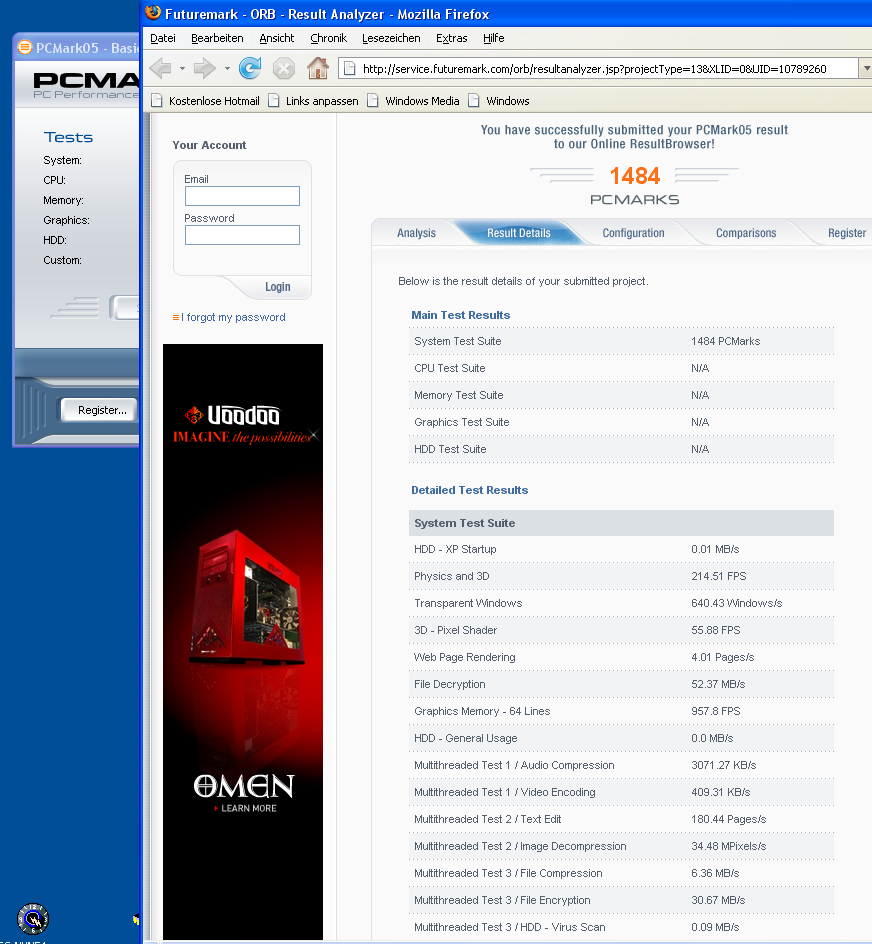
Task: Open back history dropdown arrow
Action: pyautogui.click(x=182, y=69)
